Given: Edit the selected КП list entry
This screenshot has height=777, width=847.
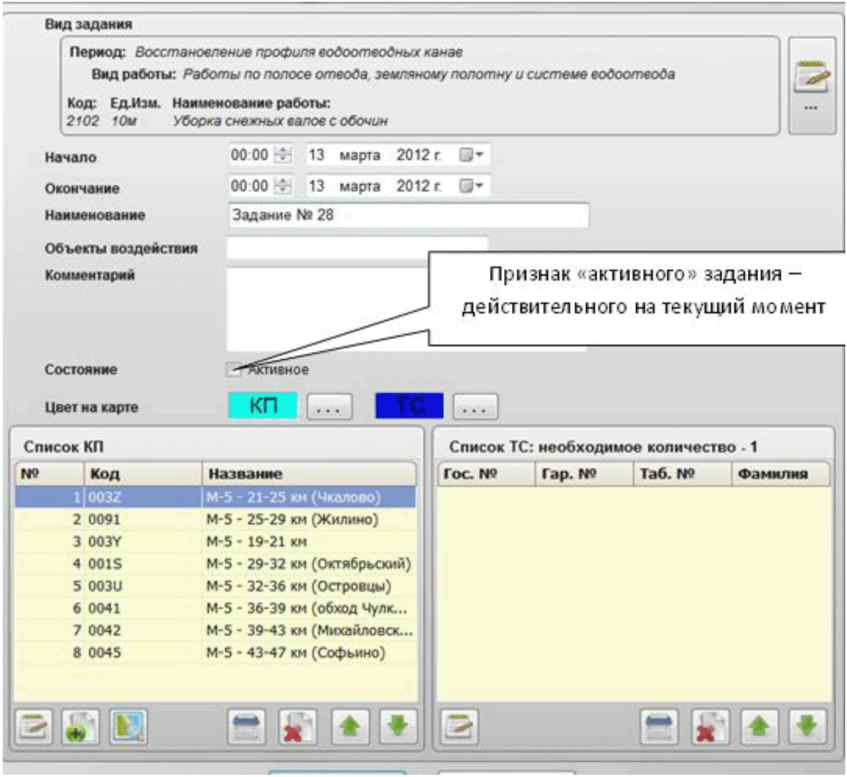Looking at the screenshot, I should (33, 727).
